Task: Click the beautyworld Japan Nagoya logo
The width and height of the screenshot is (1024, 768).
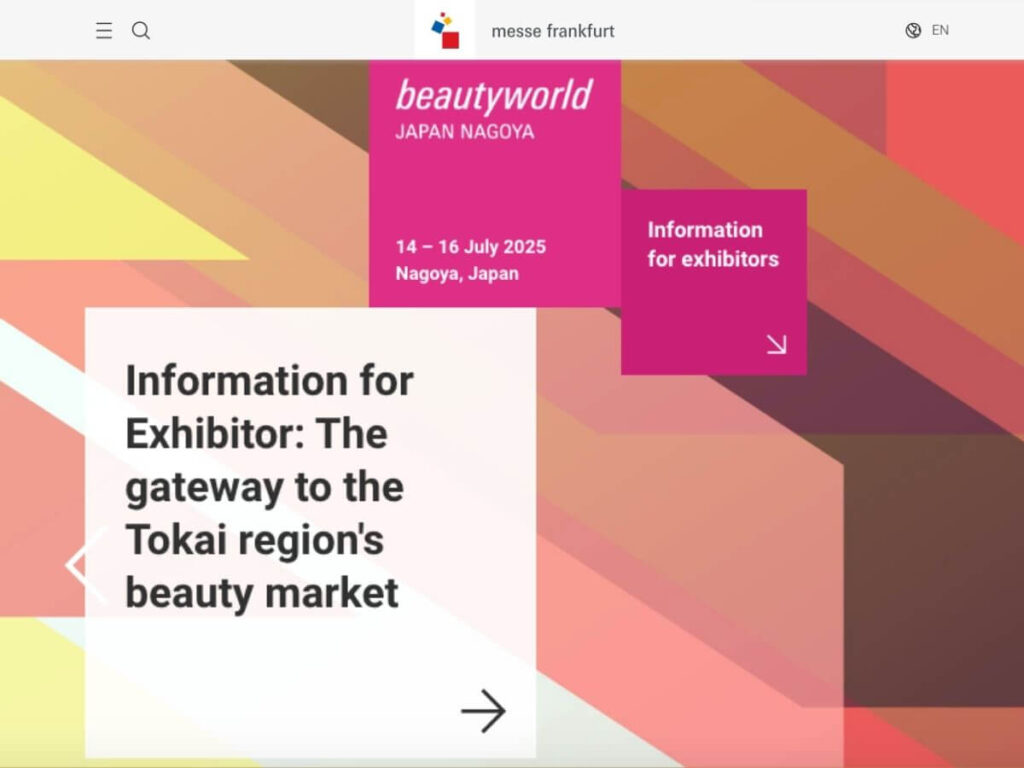Action: (x=494, y=109)
